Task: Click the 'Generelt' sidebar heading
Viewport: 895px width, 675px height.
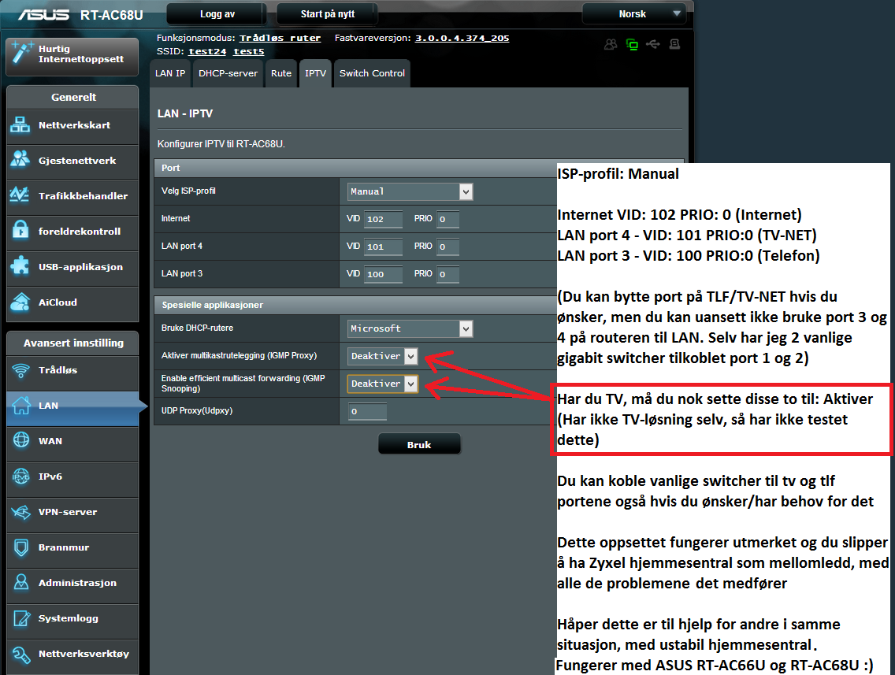Action: [74, 97]
